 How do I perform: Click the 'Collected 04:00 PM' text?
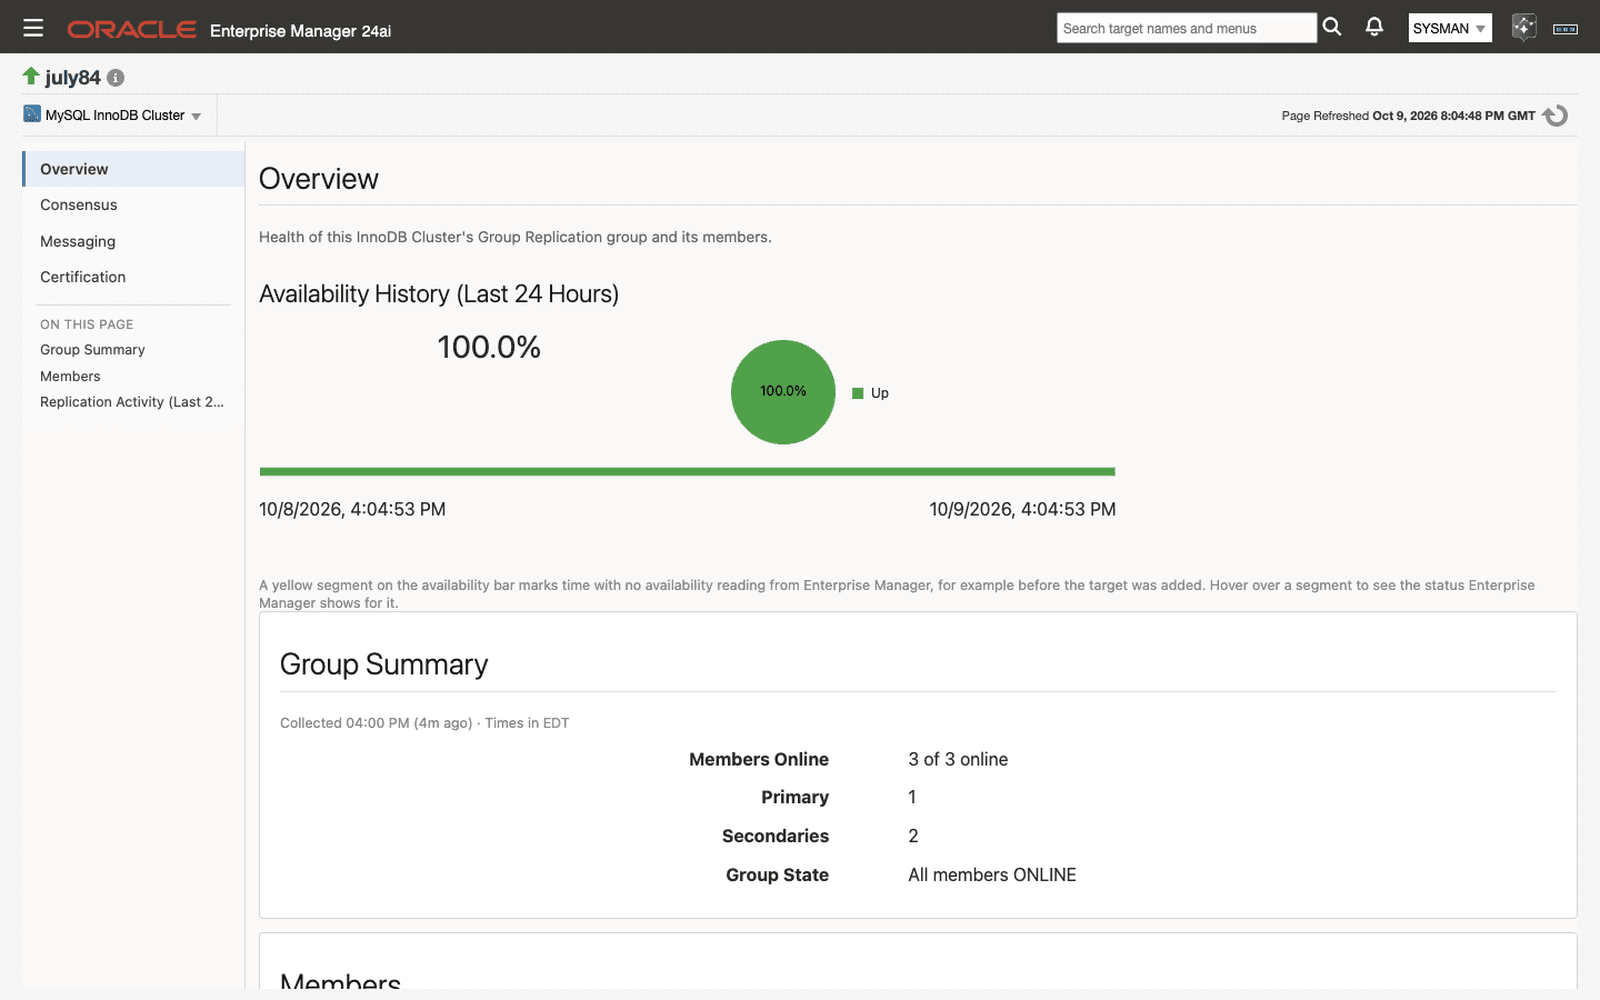pyautogui.click(x=376, y=723)
